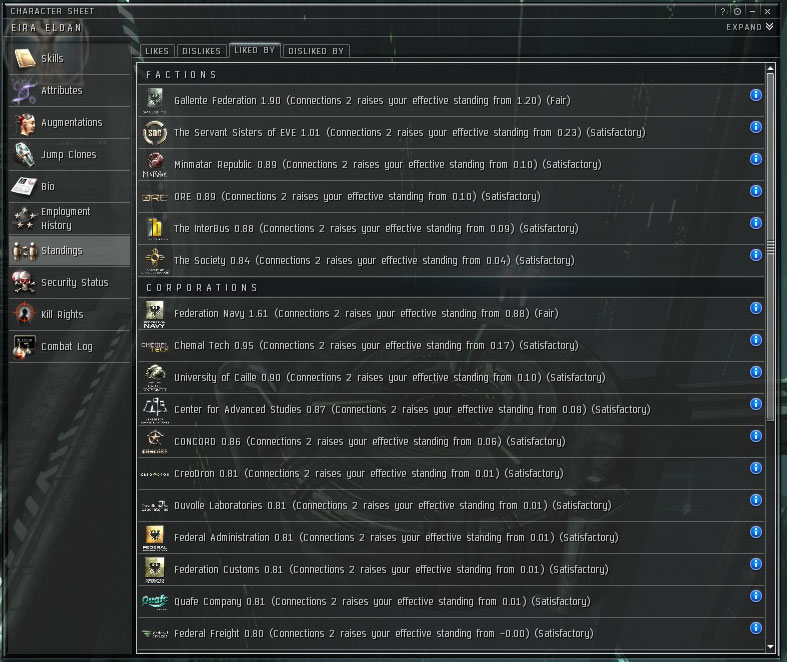Select the University of Caille 0.90 row
The width and height of the screenshot is (787, 662).
coord(451,377)
